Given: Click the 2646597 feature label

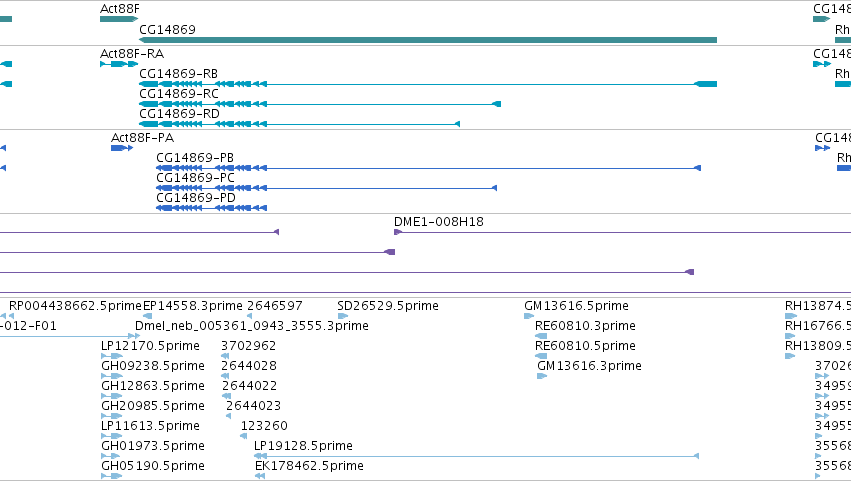Looking at the screenshot, I should 275,306.
